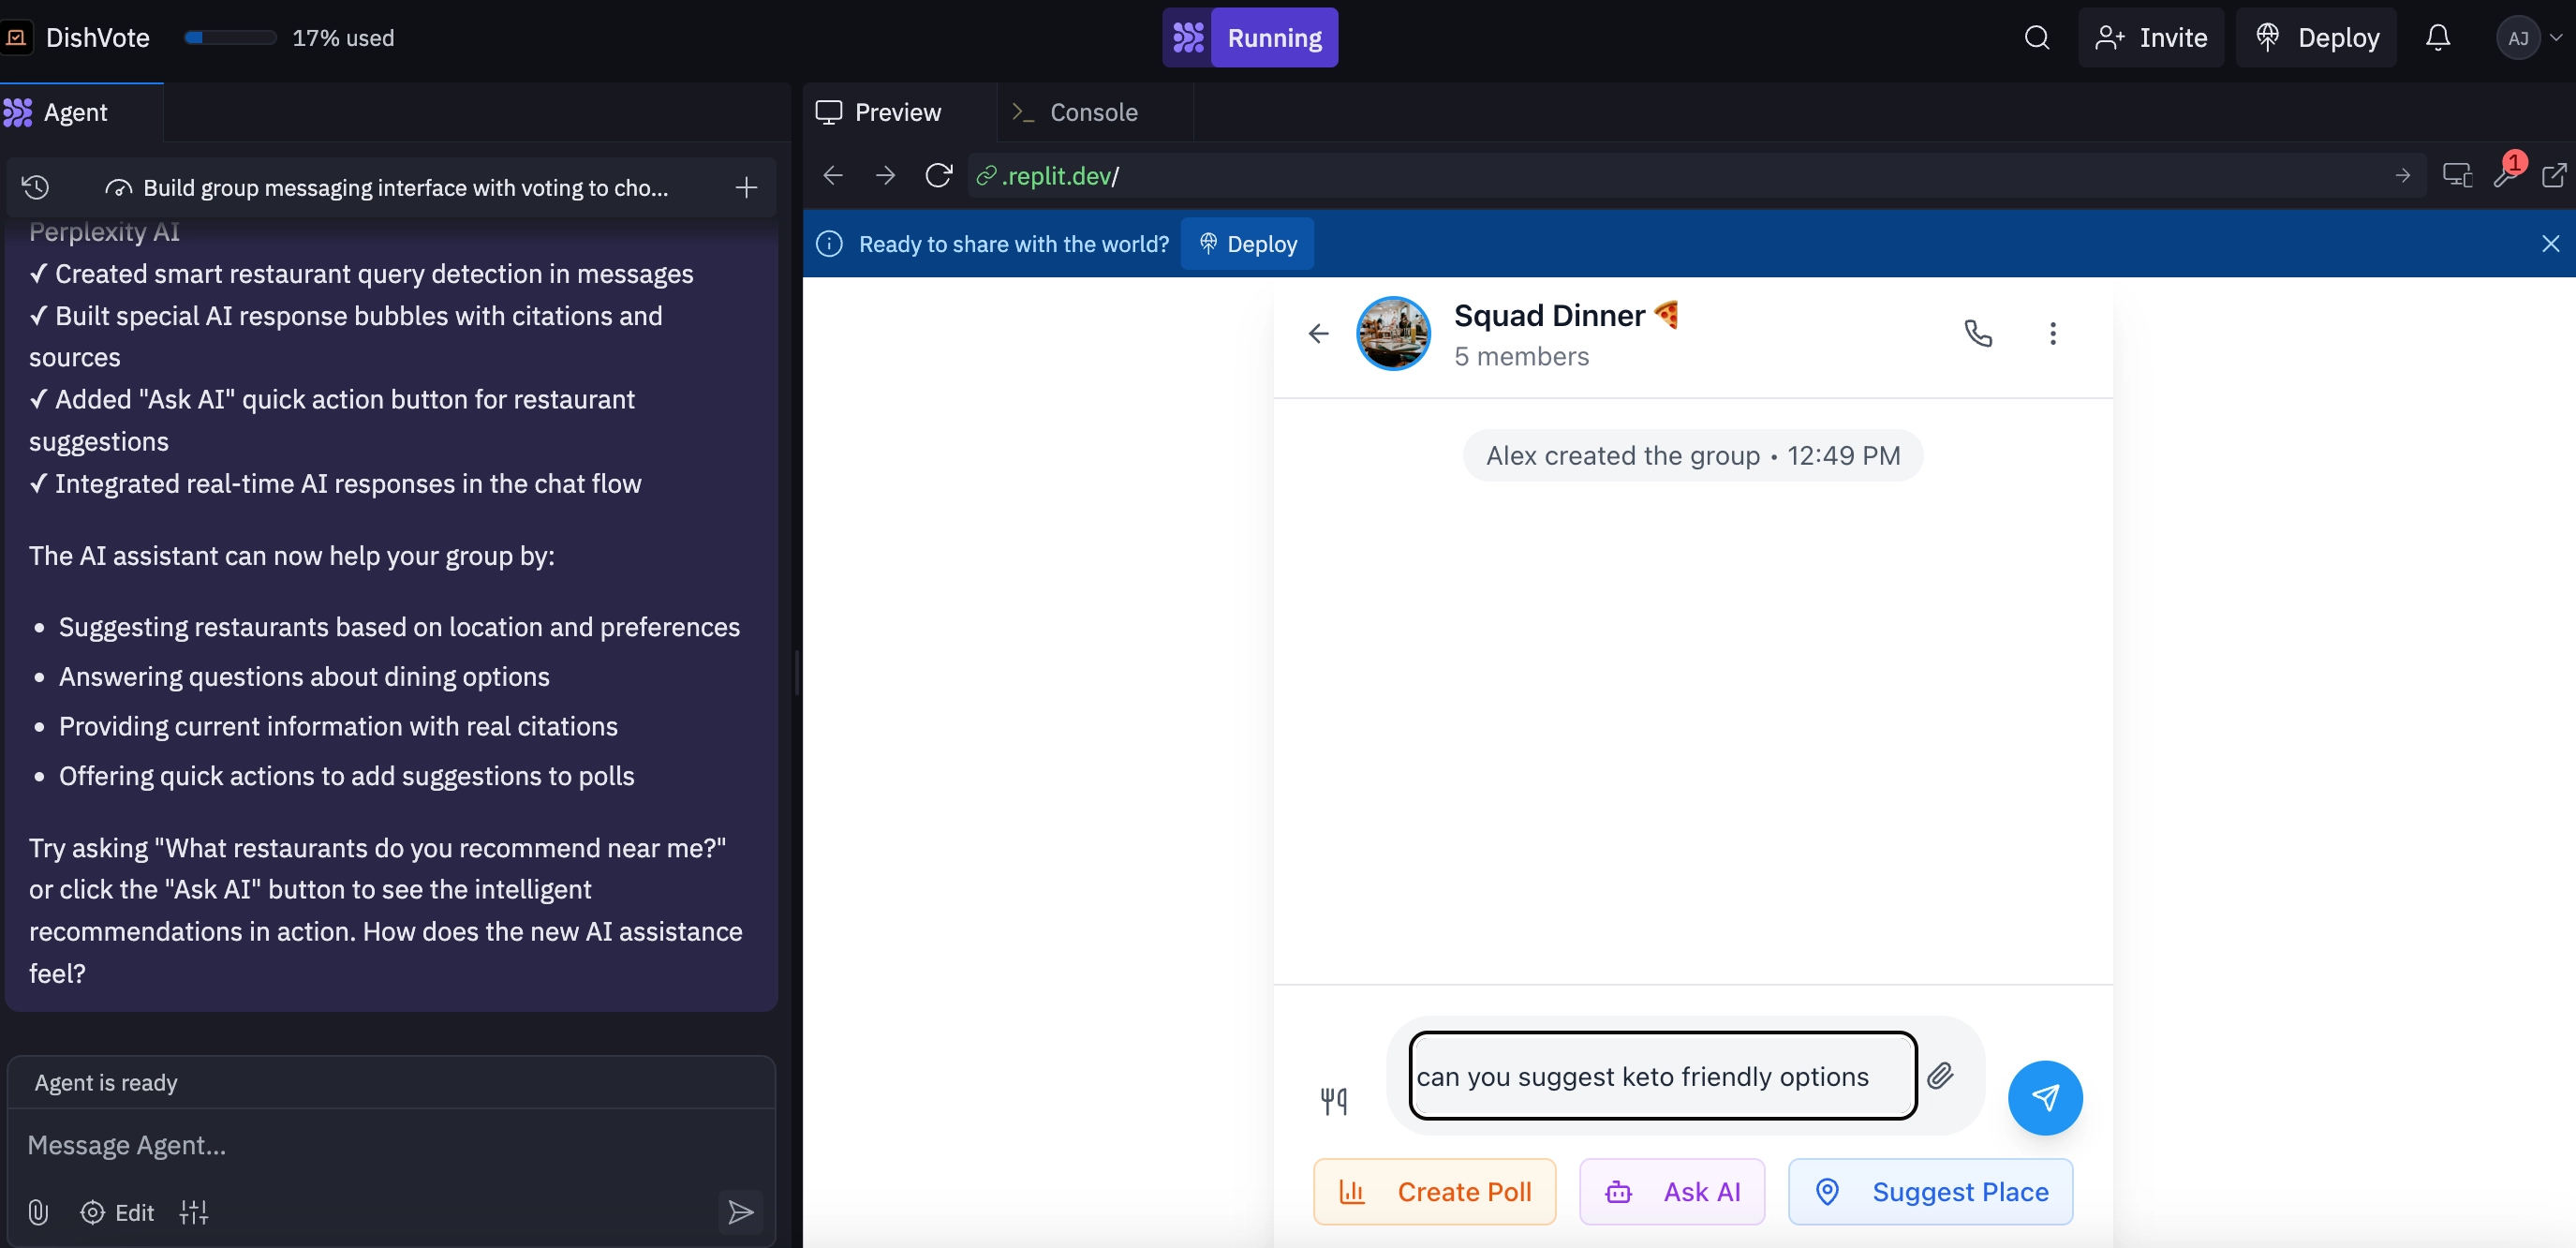Click the Ask AI button

(1672, 1191)
